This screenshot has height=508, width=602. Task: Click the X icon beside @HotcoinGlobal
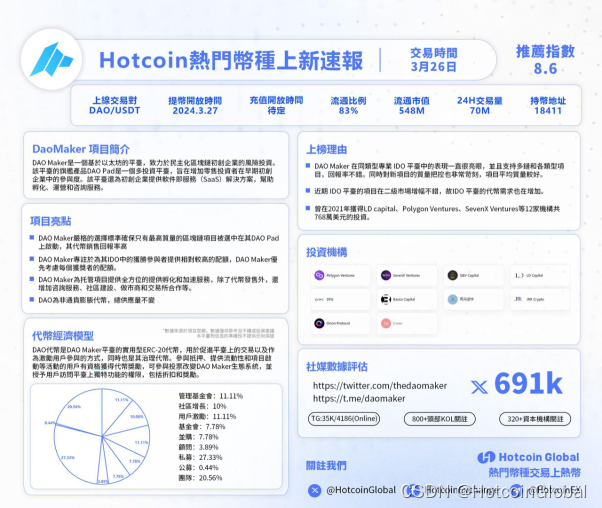pyautogui.click(x=314, y=490)
